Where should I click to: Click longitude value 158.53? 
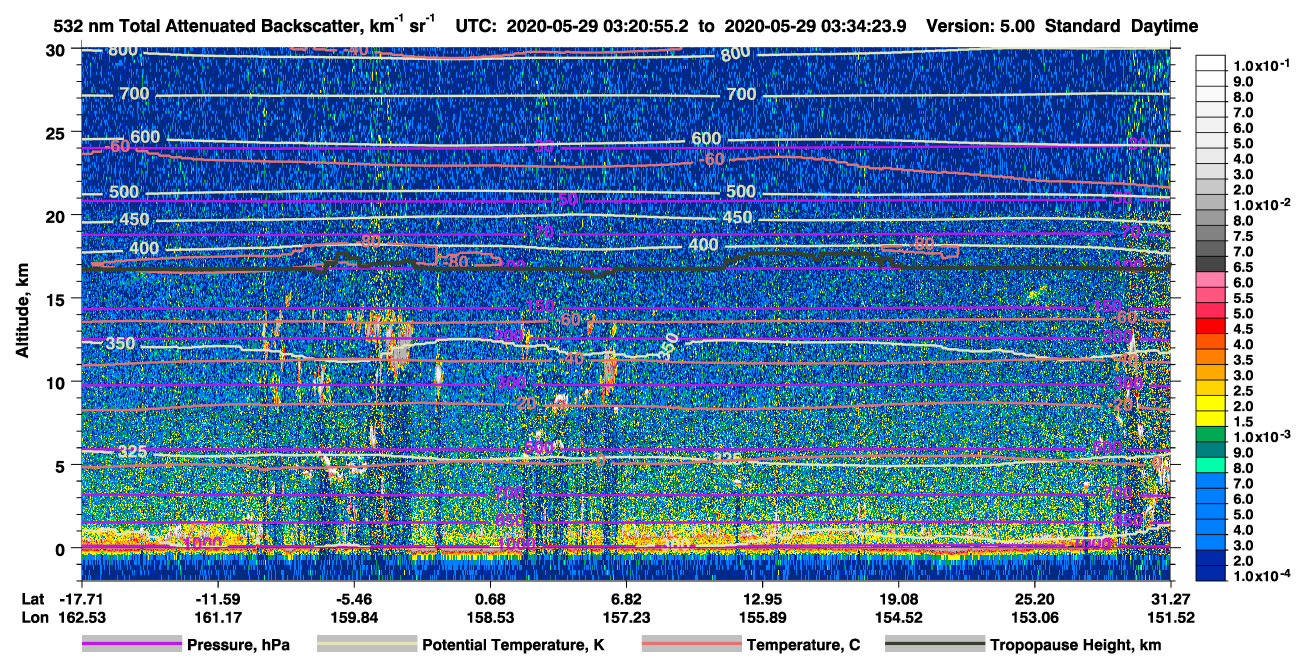click(x=490, y=618)
